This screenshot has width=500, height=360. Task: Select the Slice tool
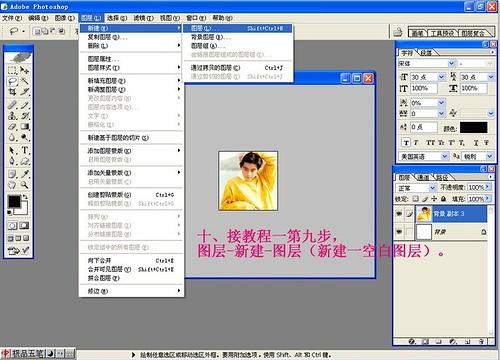coord(24,92)
